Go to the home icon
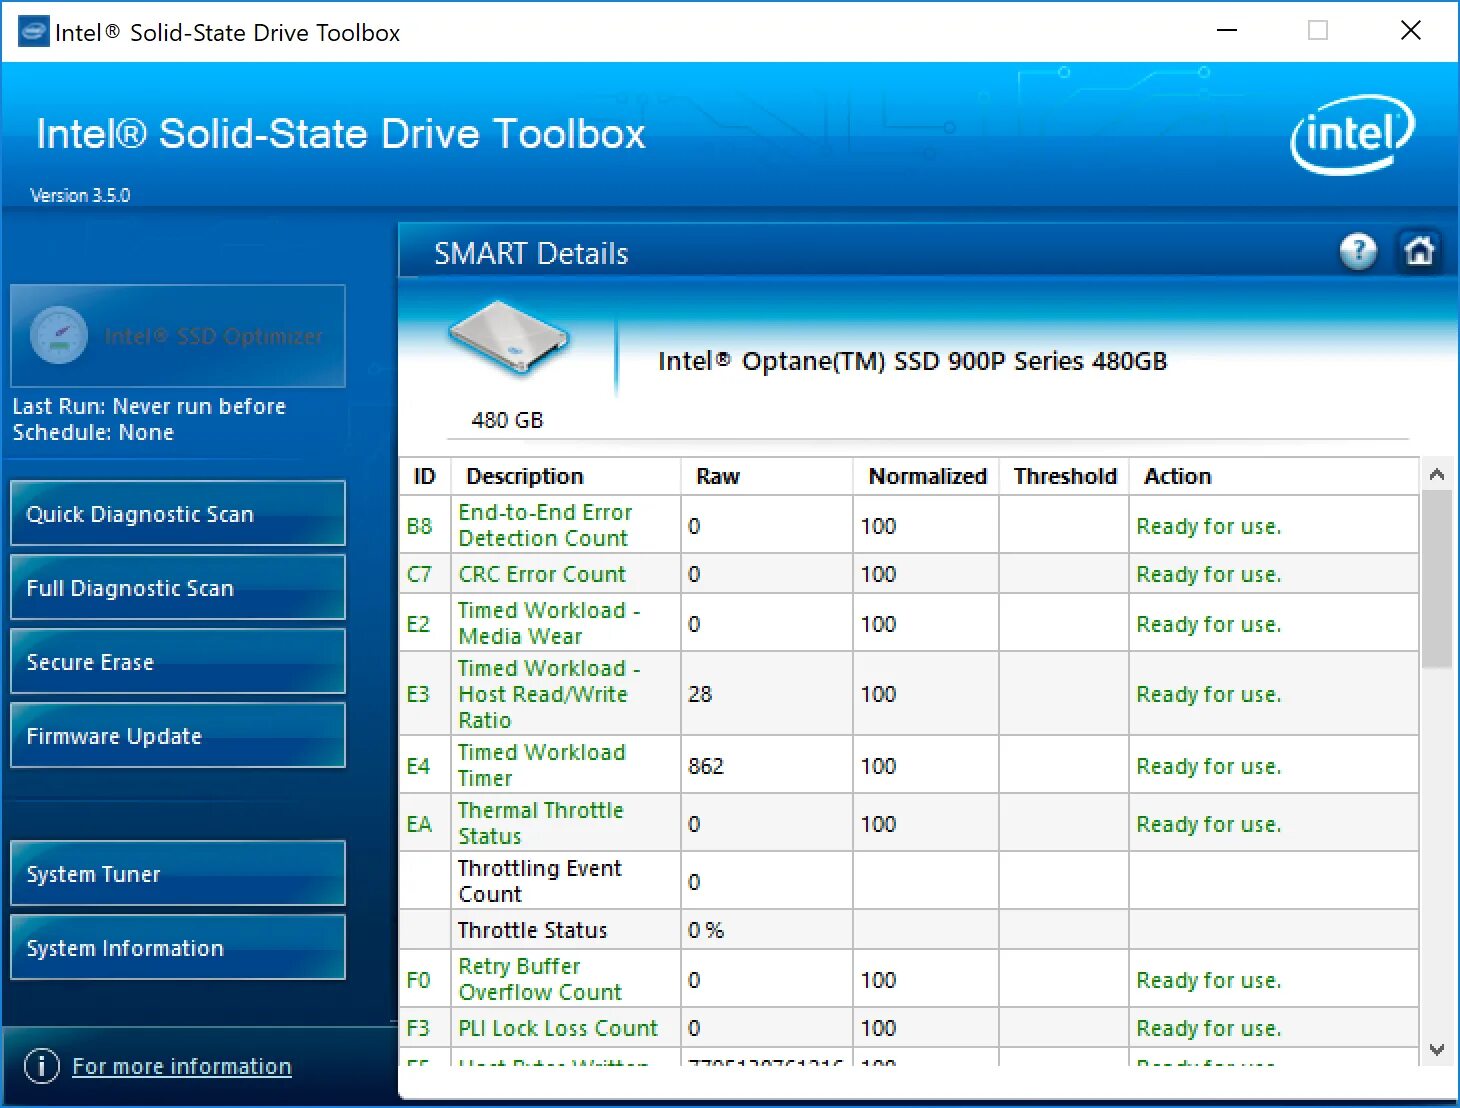 click(x=1419, y=251)
